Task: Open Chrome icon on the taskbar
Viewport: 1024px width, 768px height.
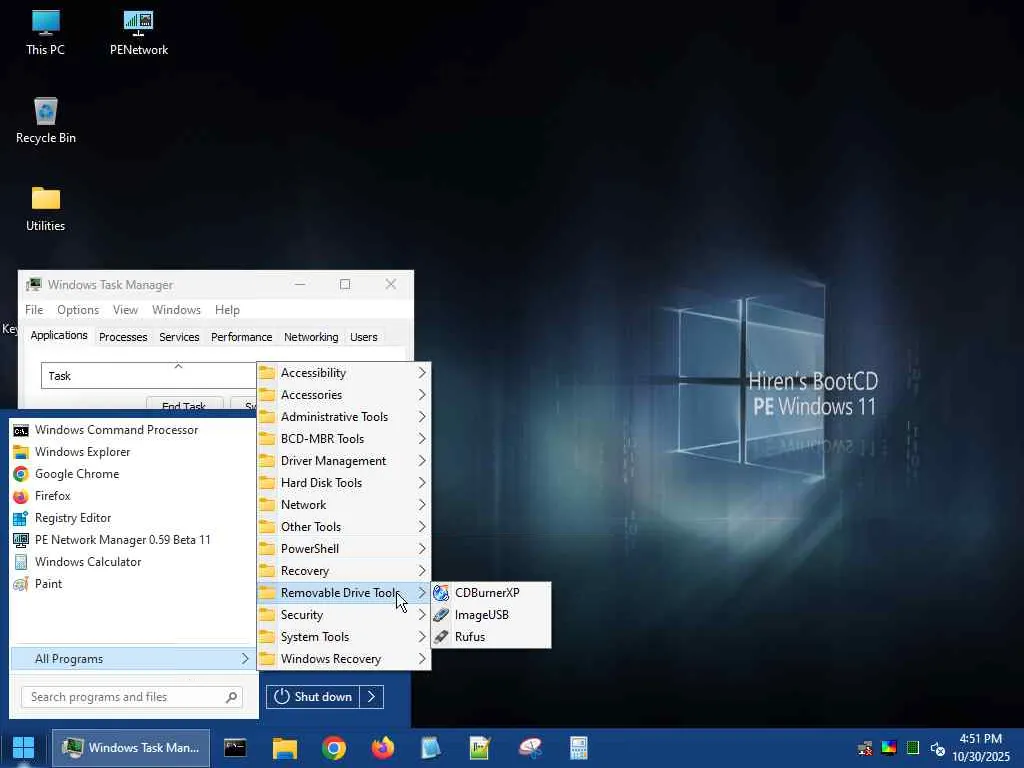Action: (x=334, y=748)
